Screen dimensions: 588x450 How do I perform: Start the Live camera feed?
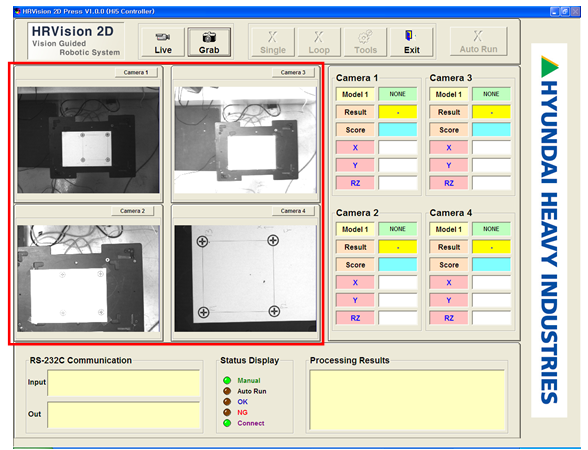click(163, 42)
